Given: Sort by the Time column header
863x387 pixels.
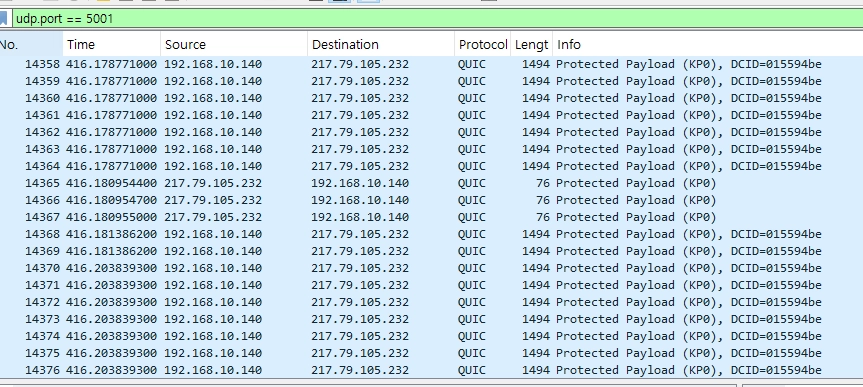Looking at the screenshot, I should [112, 45].
